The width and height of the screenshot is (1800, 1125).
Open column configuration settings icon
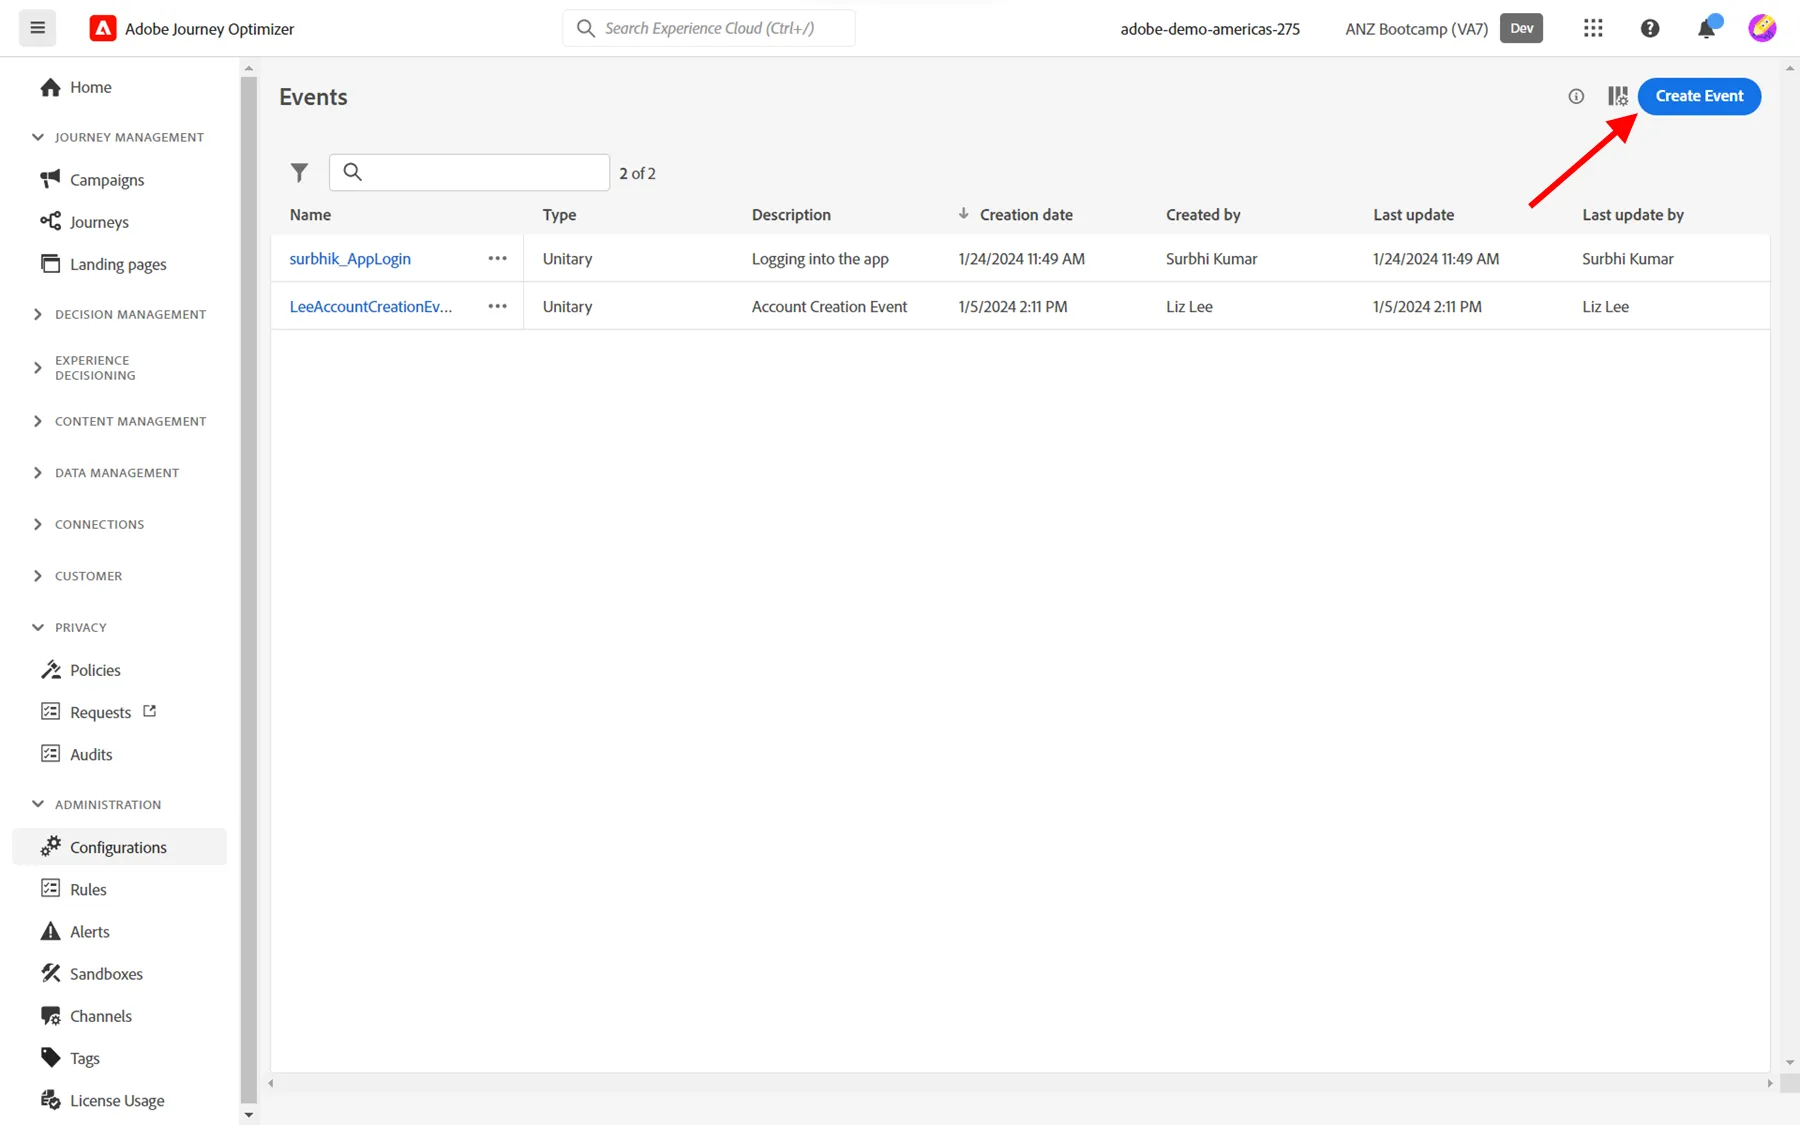1618,96
